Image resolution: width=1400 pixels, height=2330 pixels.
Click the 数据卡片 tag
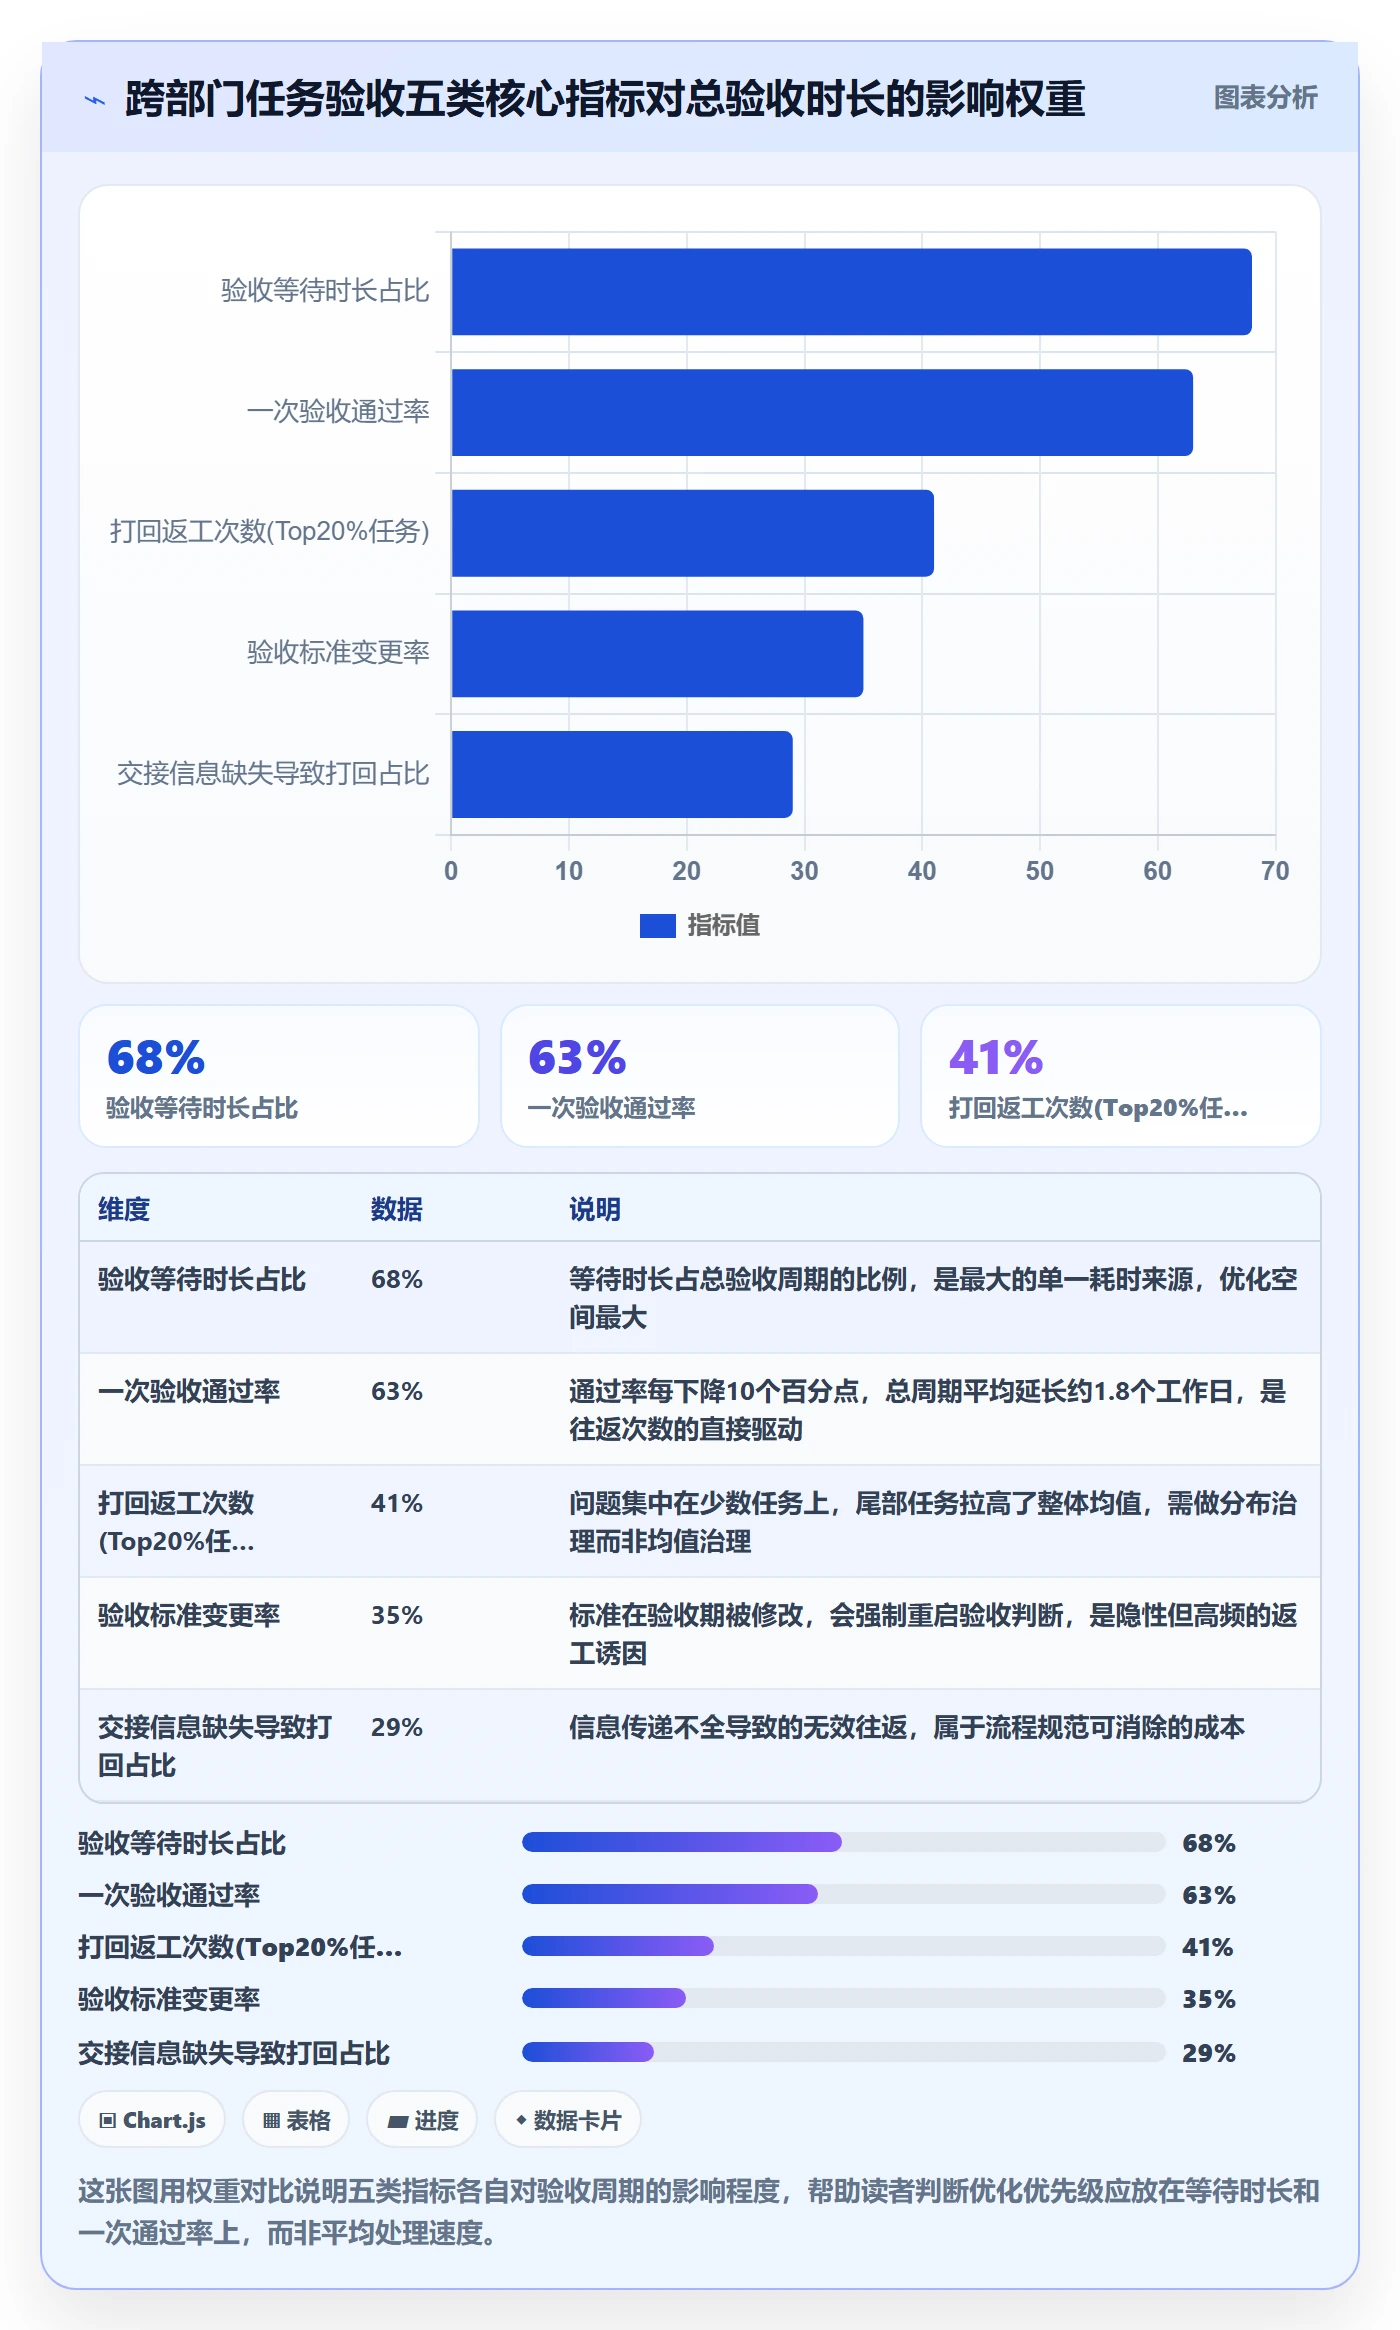568,2120
